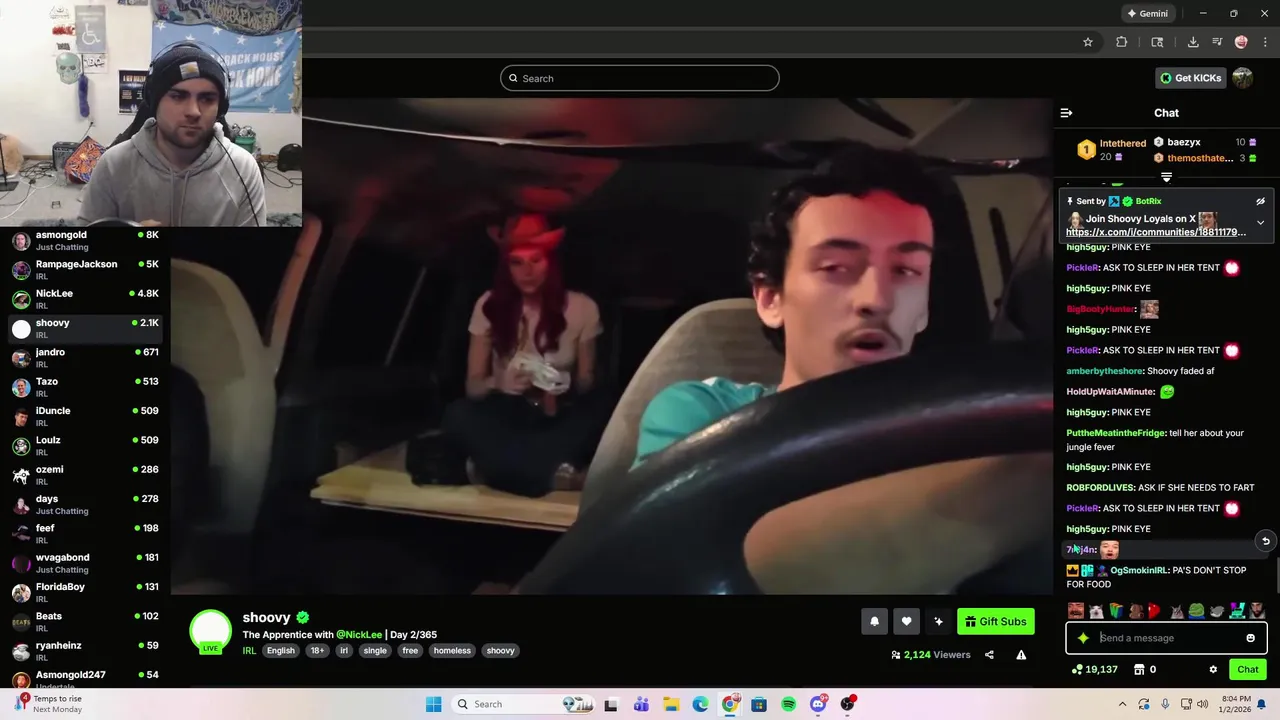Screen dimensions: 1280x720
Task: Open Discord from the taskbar
Action: point(818,704)
